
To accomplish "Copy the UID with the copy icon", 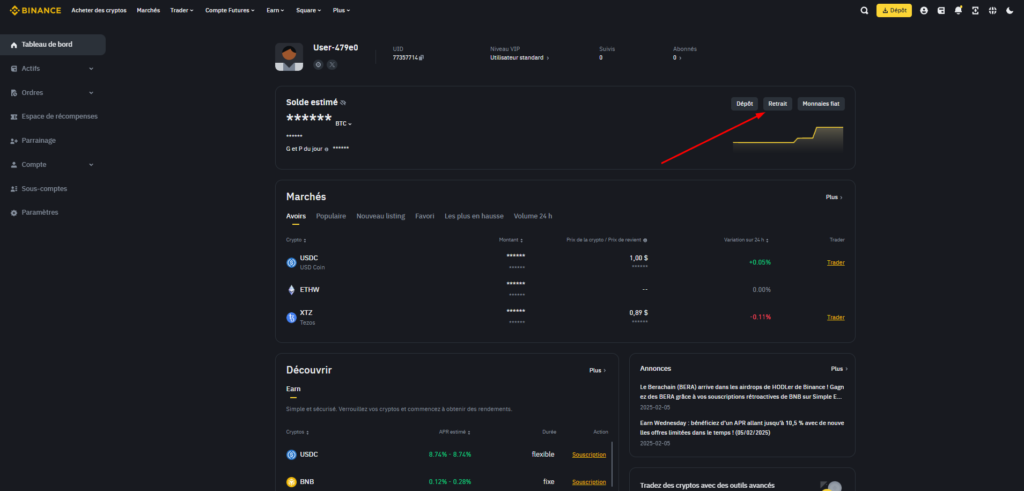I will coord(423,58).
